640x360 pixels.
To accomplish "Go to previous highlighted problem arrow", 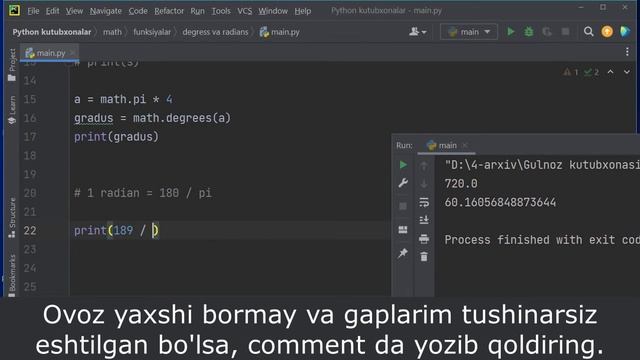I will tap(611, 72).
